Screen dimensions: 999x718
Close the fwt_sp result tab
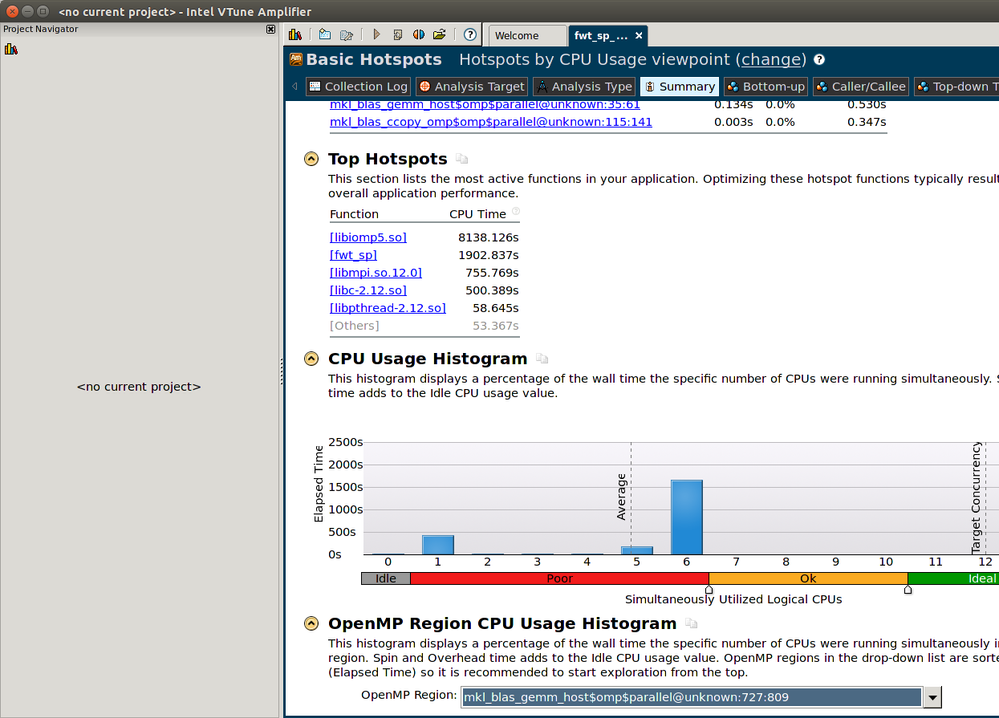(x=639, y=36)
